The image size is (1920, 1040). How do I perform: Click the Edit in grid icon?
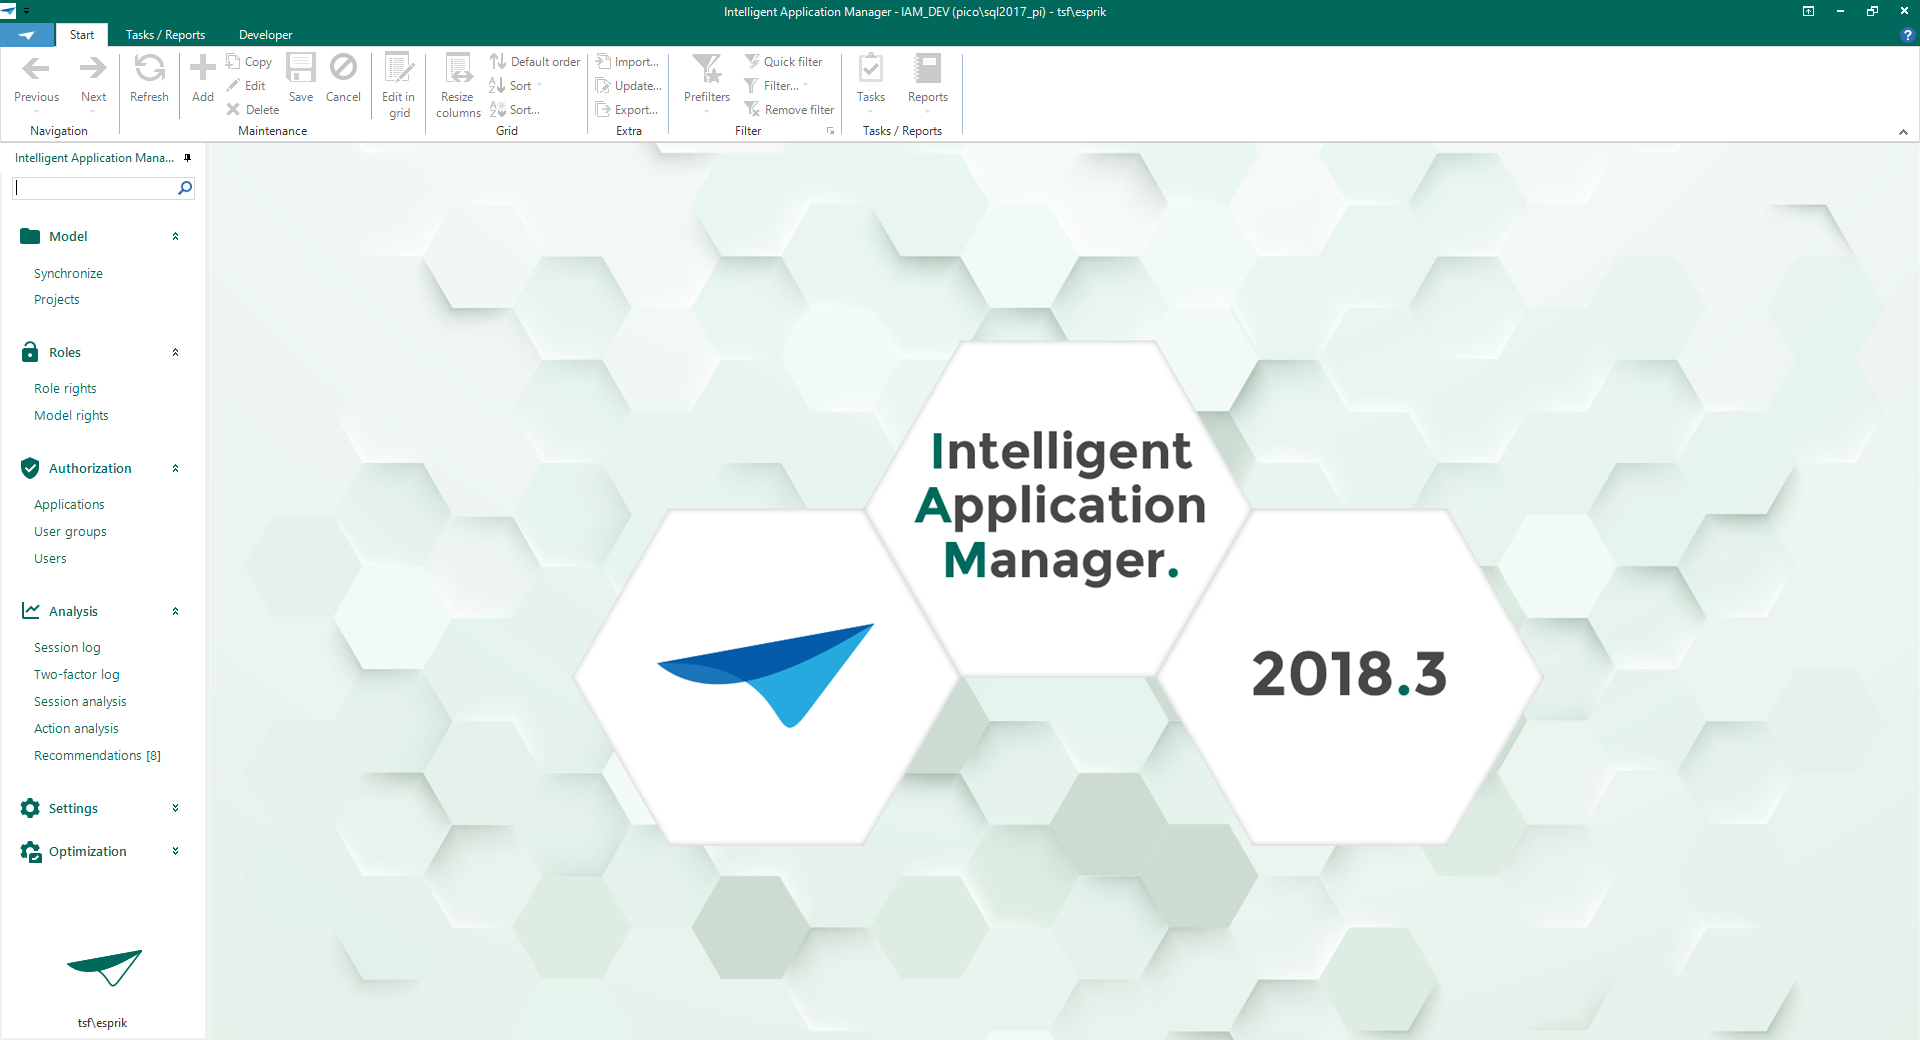(398, 69)
